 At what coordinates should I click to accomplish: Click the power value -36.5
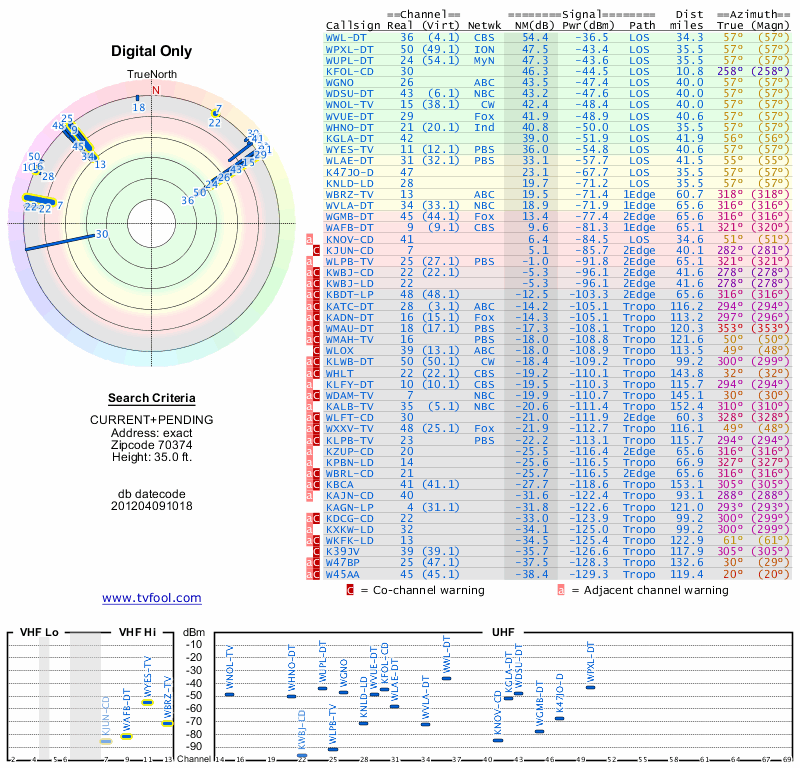point(592,38)
